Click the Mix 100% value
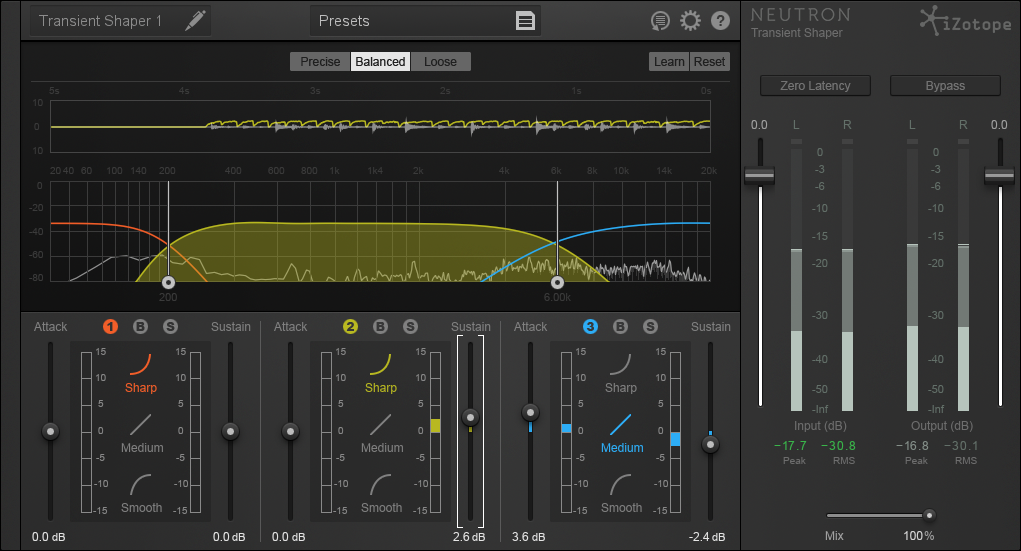 (x=918, y=535)
